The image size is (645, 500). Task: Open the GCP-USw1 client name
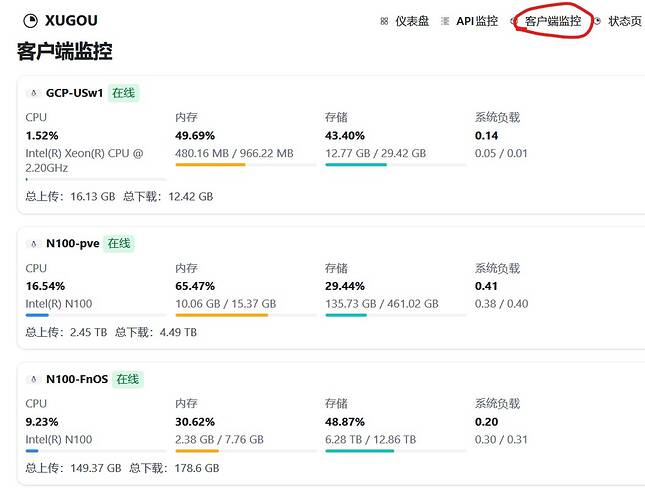pyautogui.click(x=74, y=93)
